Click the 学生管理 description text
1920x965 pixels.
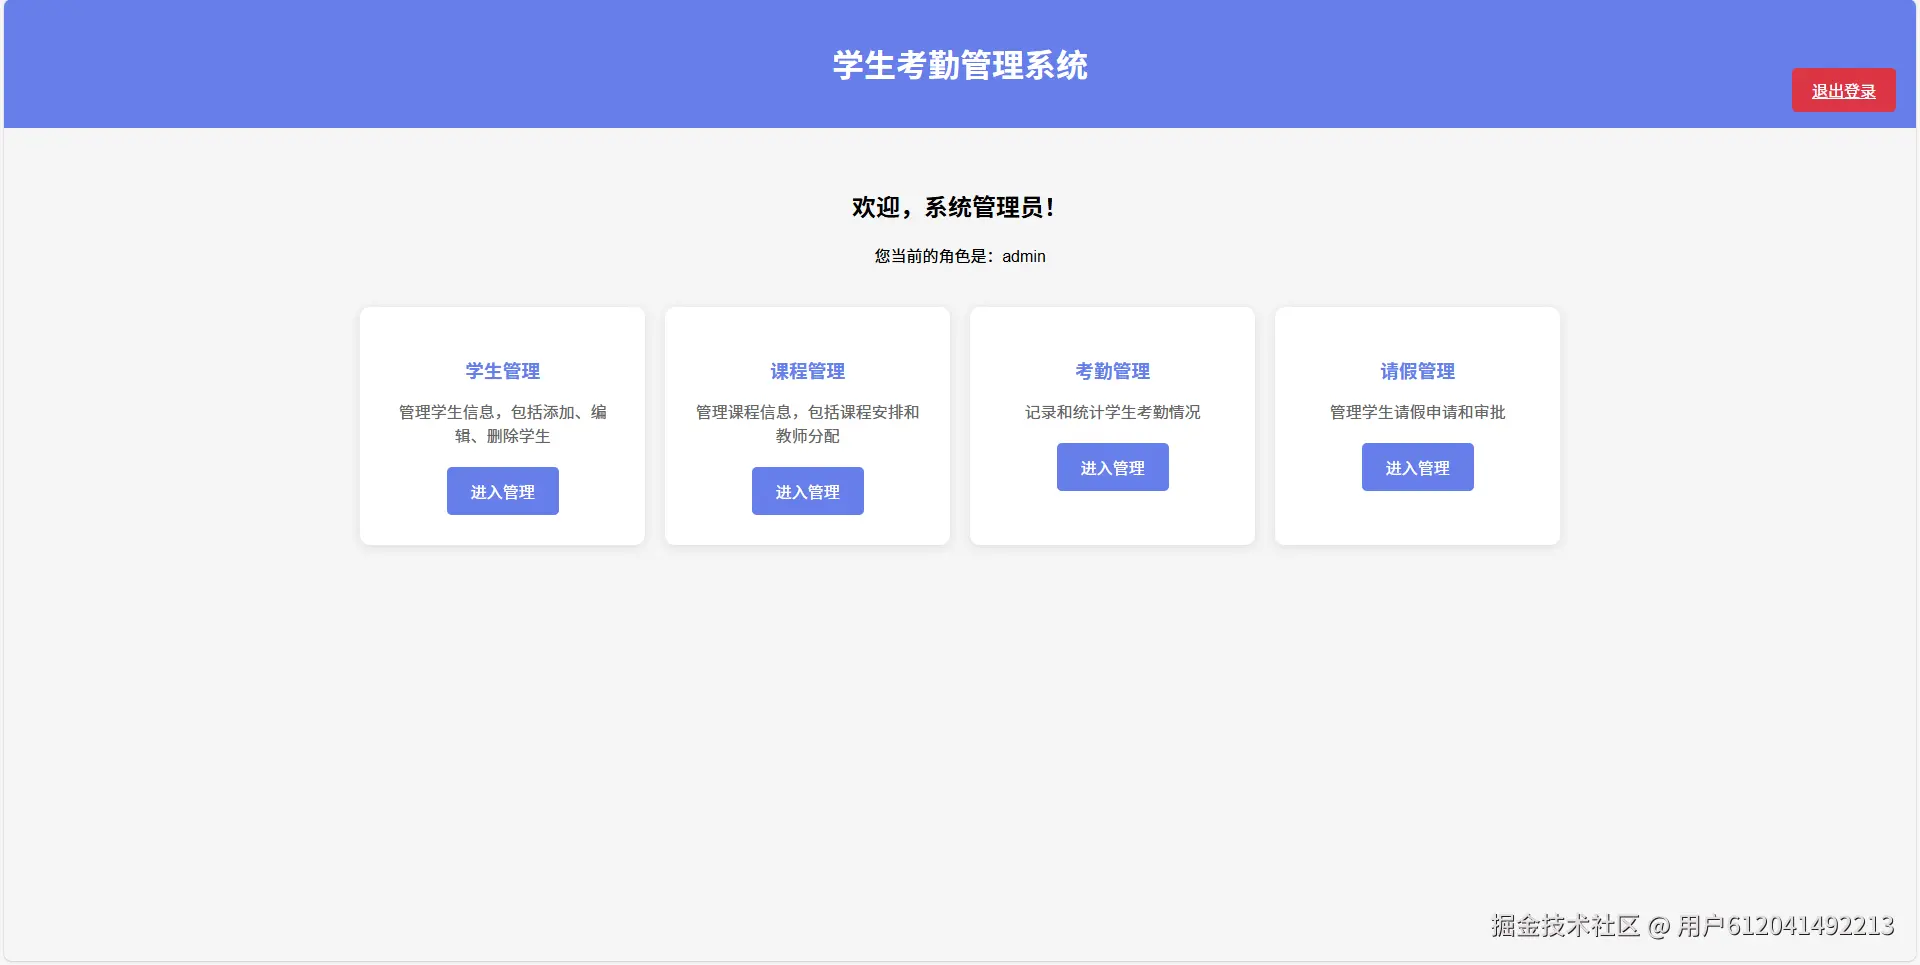502,424
